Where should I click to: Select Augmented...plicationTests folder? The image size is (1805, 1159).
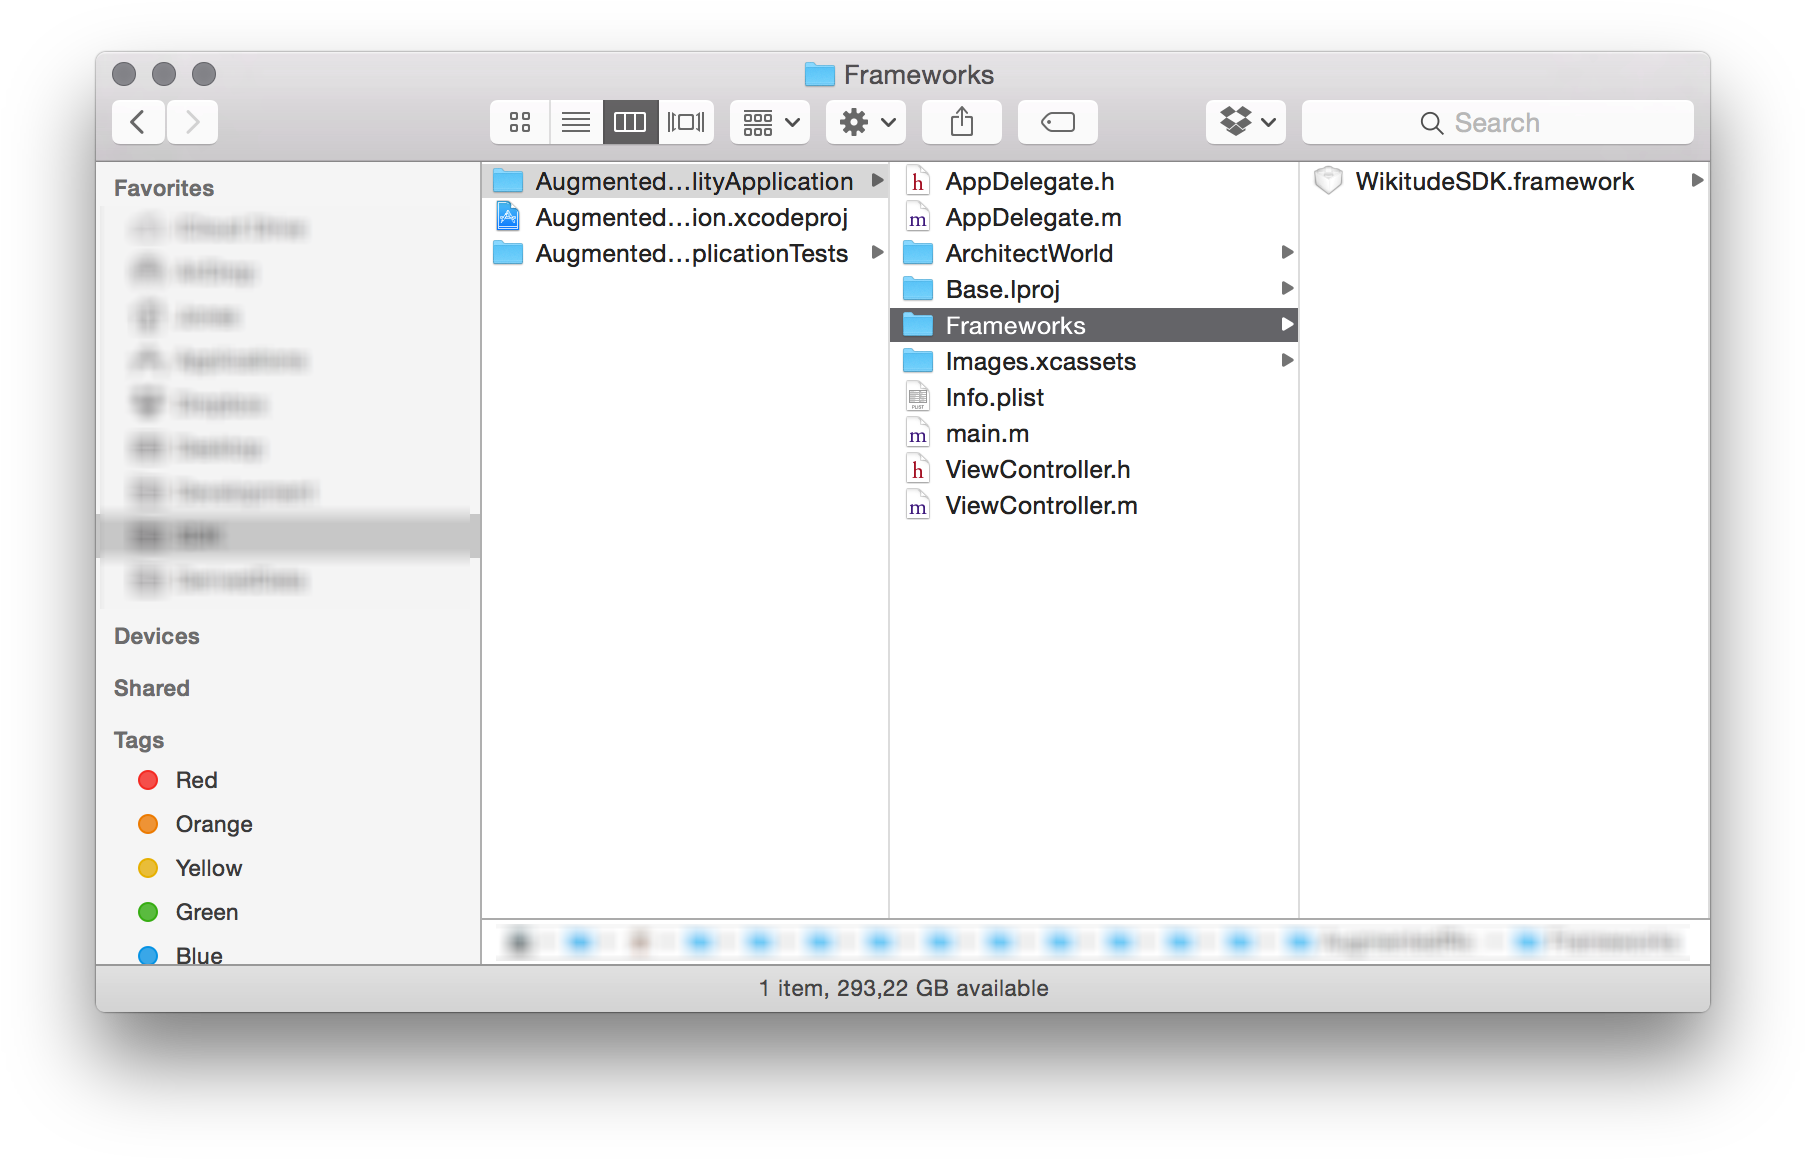click(x=686, y=253)
